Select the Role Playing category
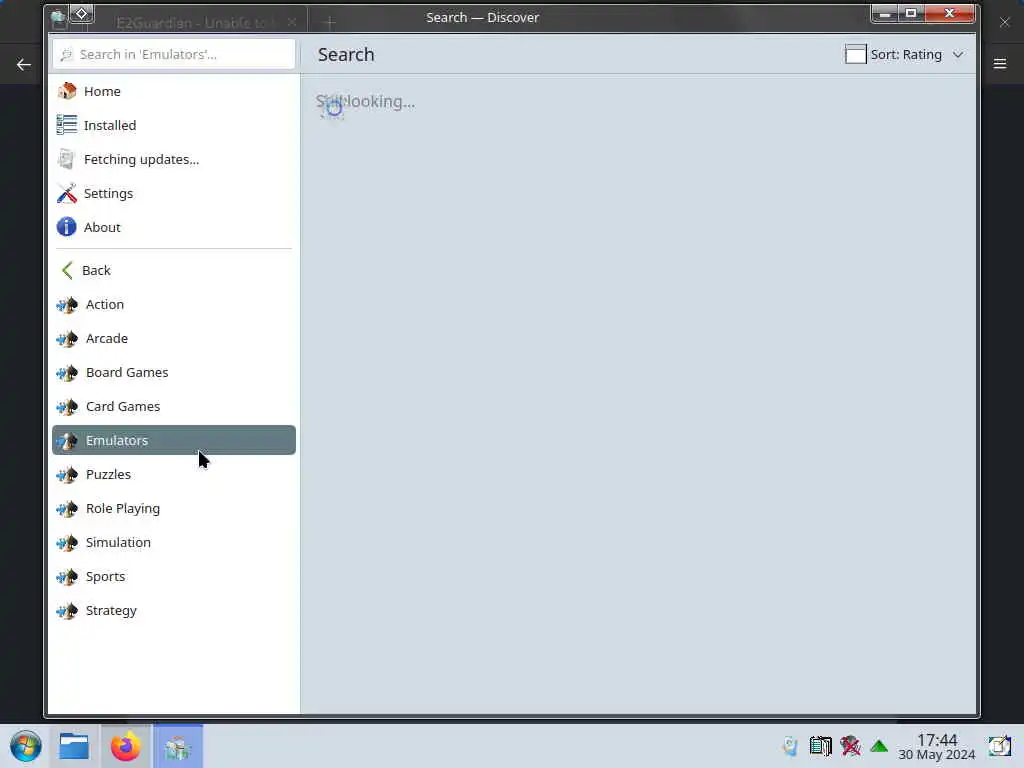 tap(174, 508)
